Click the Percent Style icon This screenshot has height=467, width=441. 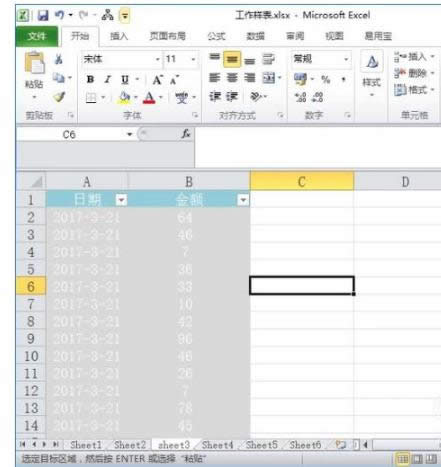click(326, 79)
